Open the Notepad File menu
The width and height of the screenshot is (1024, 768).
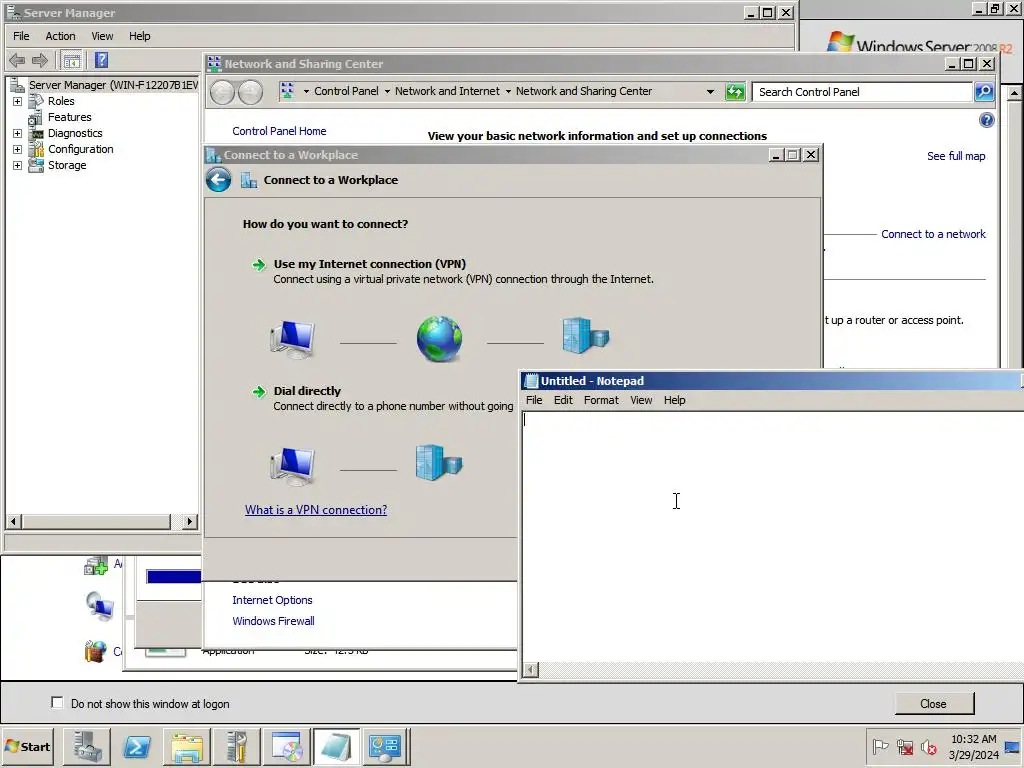534,400
